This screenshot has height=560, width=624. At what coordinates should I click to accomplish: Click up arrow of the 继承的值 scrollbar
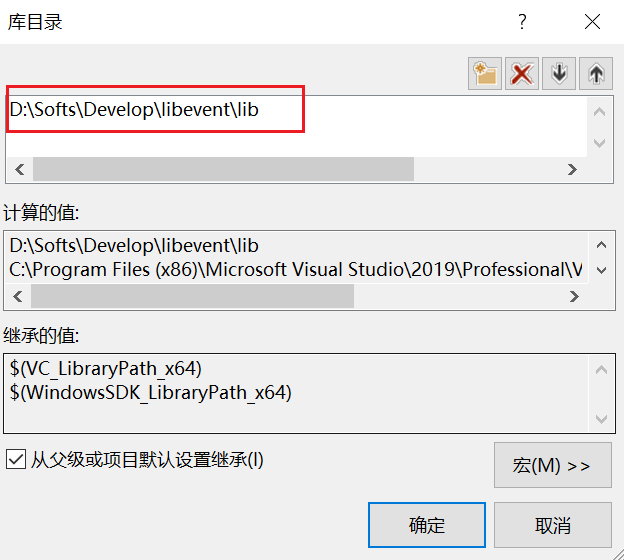(x=601, y=370)
